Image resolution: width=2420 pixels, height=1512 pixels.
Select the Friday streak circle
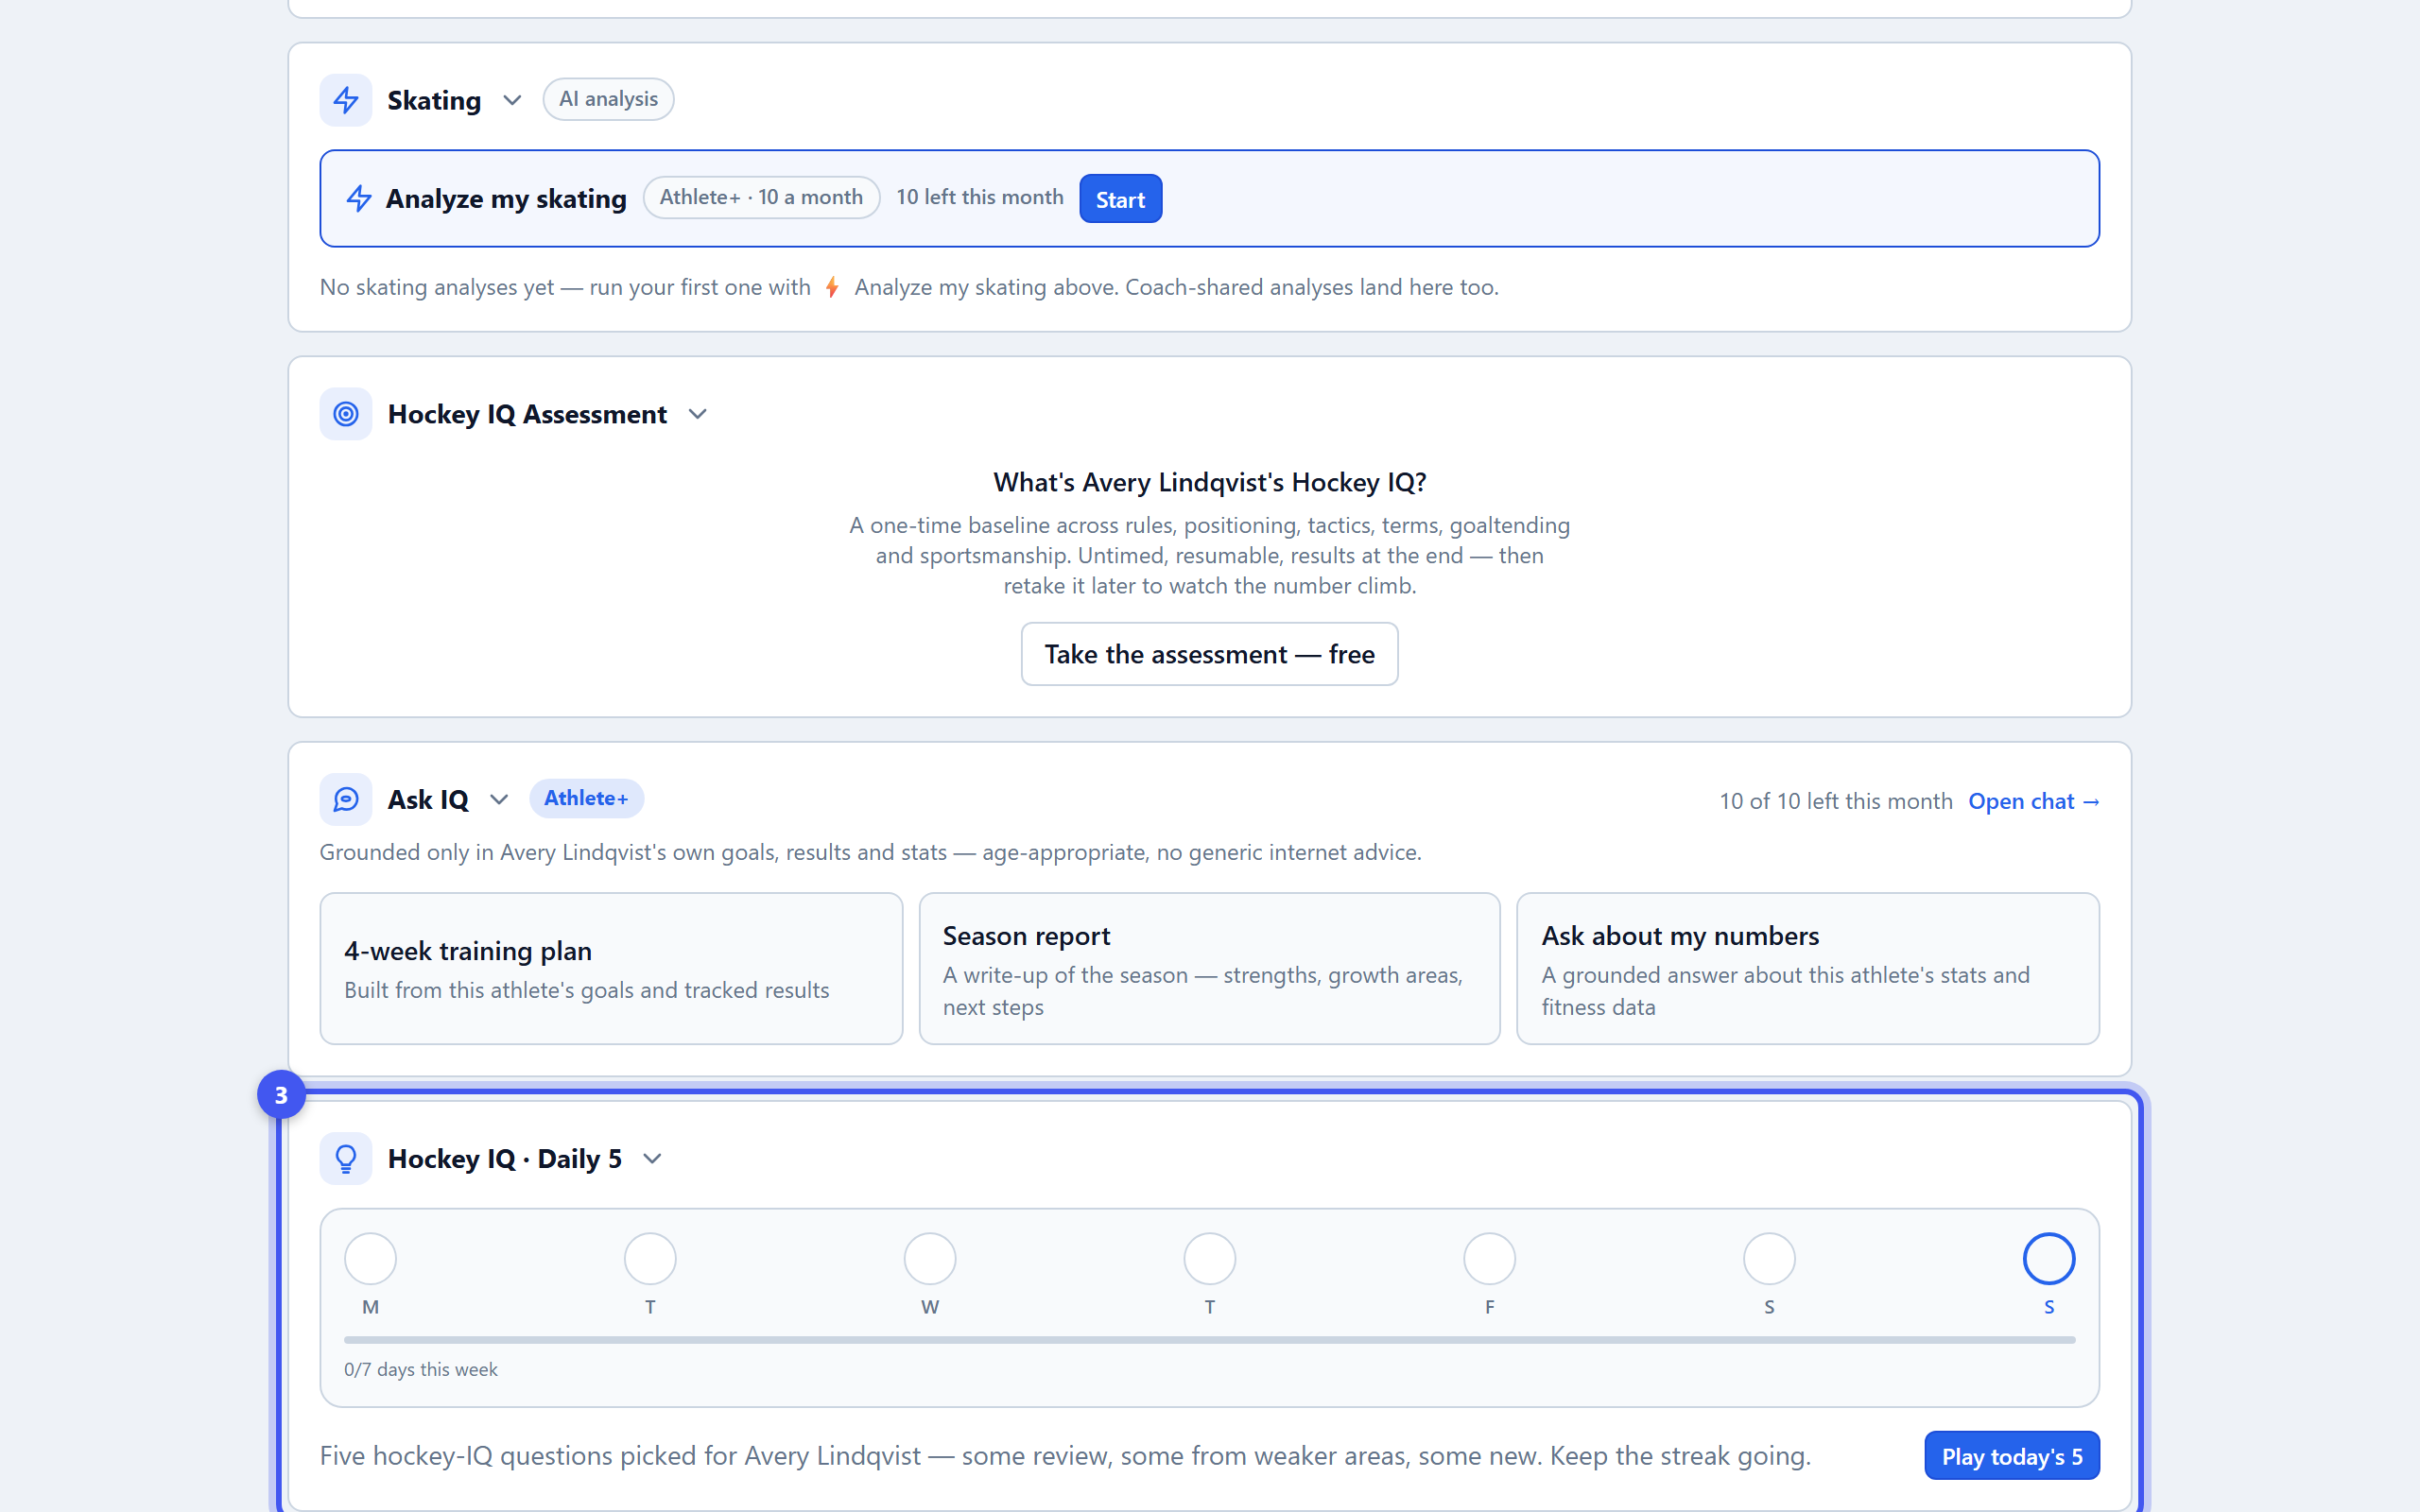coord(1489,1258)
